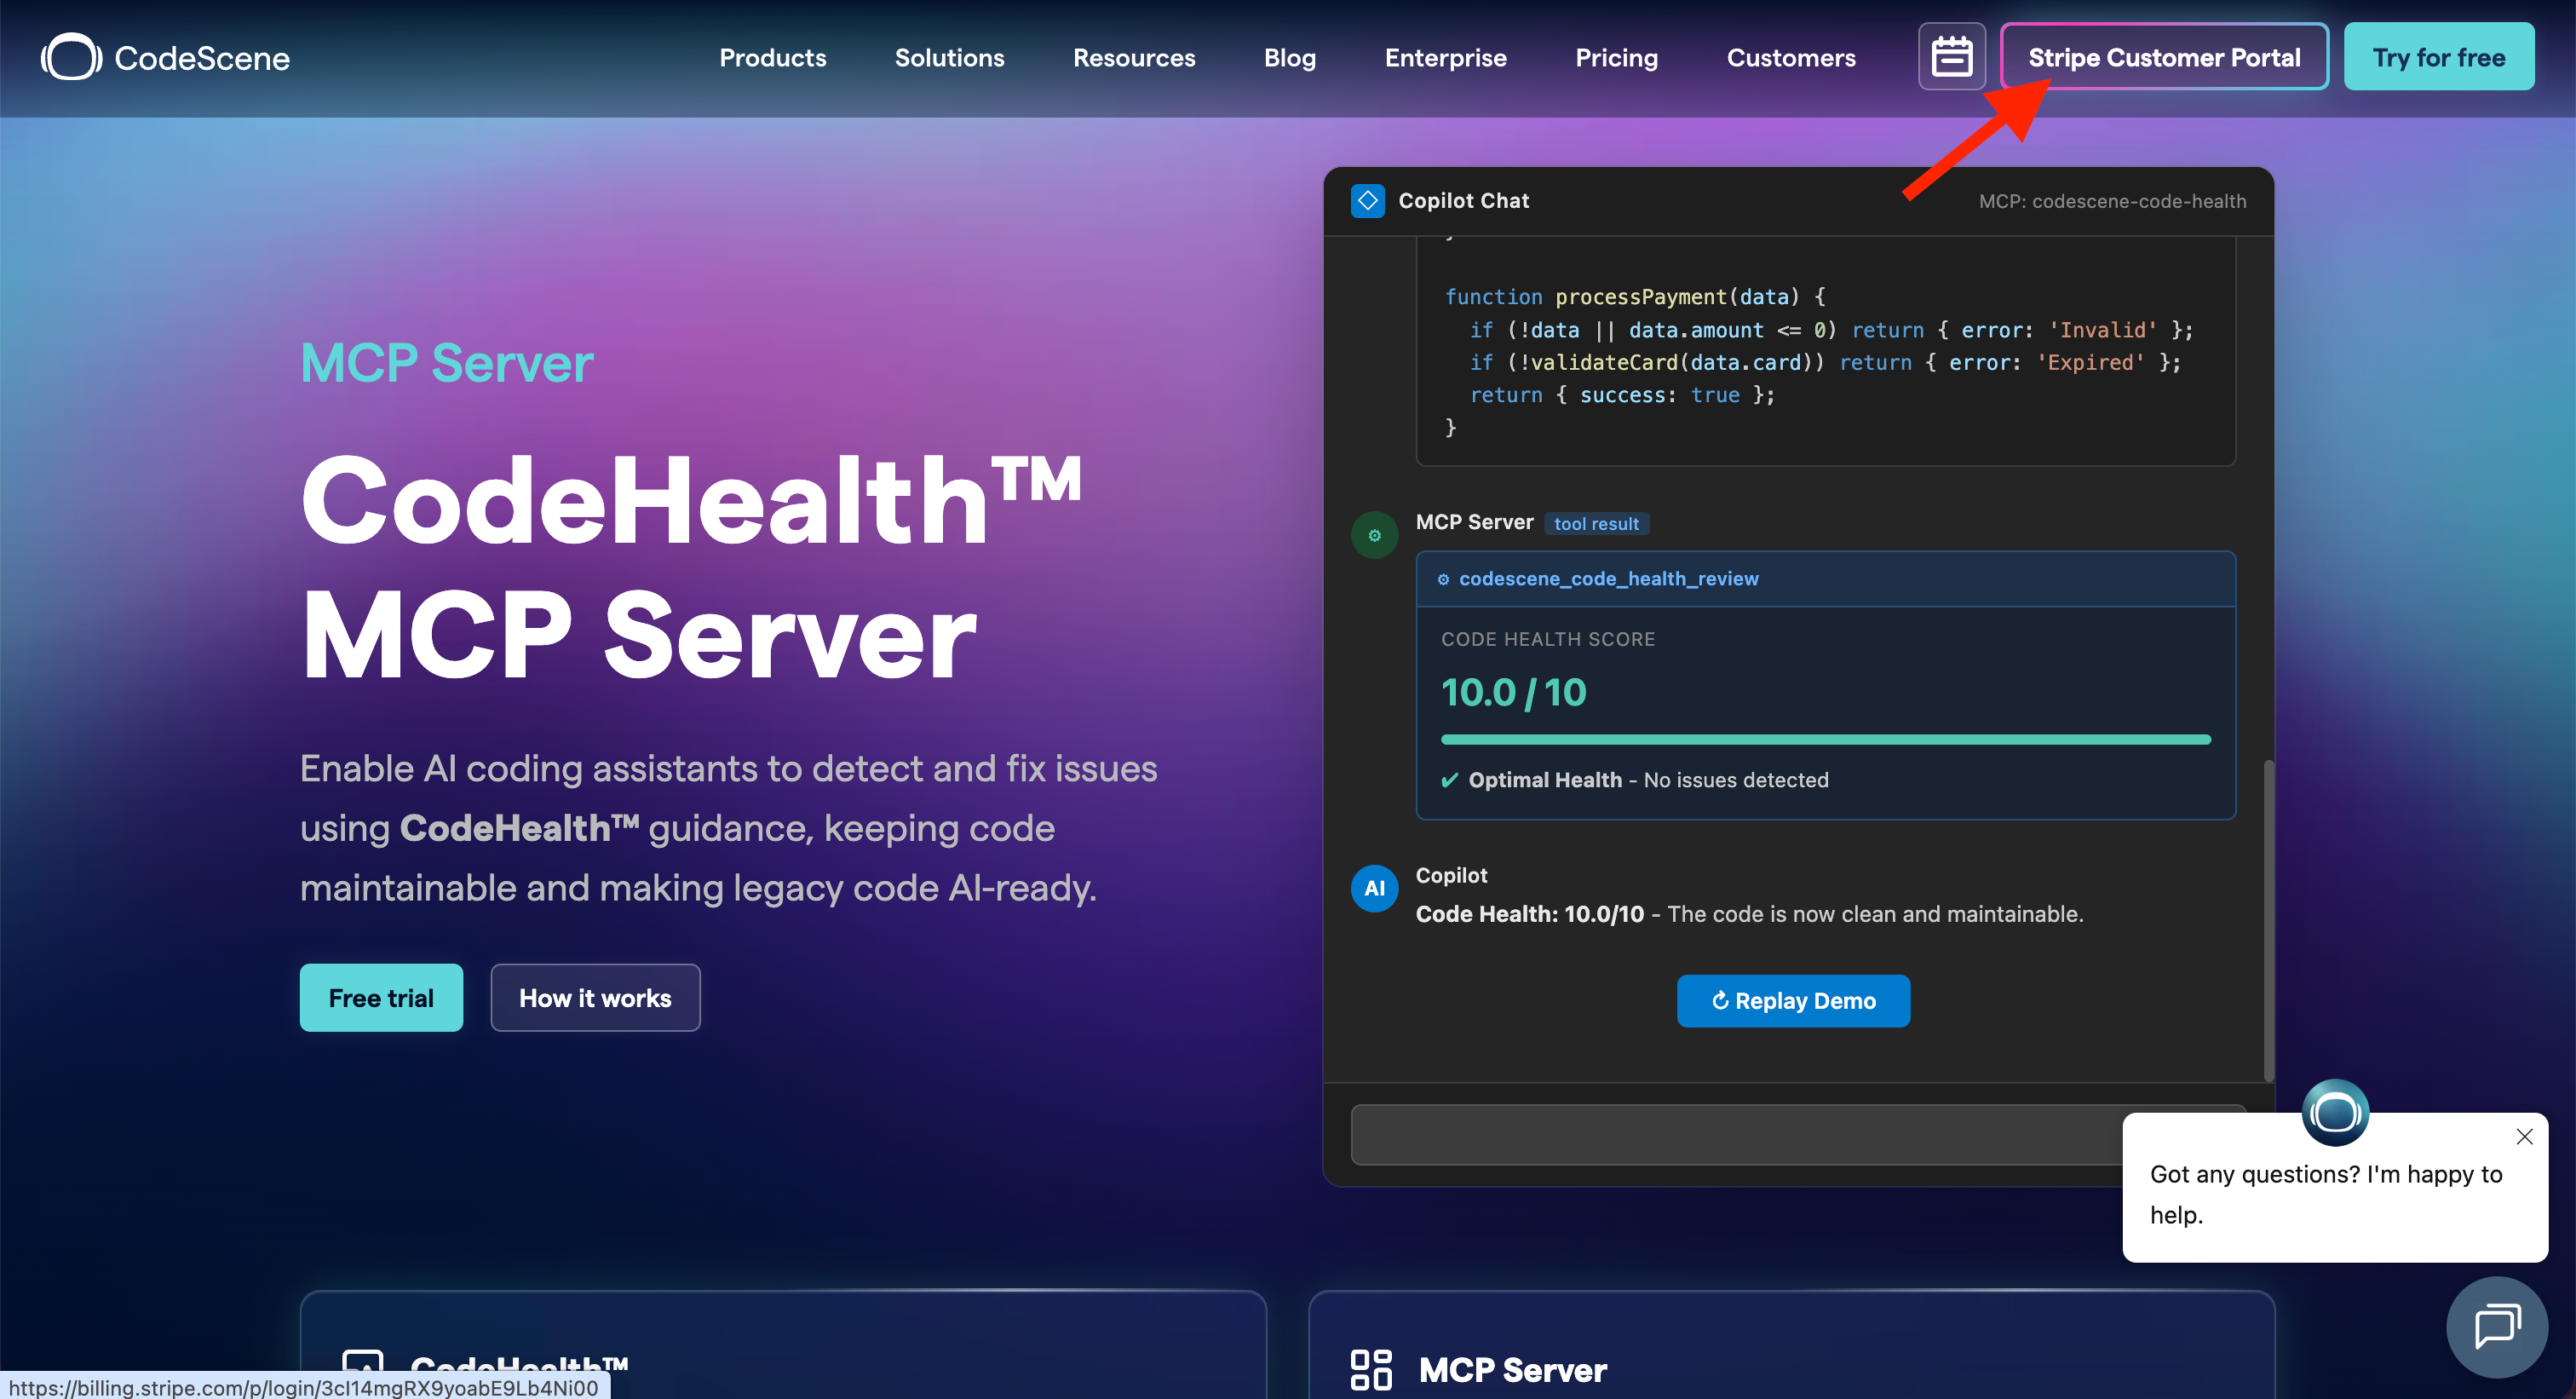
Task: Click the 'tool result' badge
Action: [x=1596, y=523]
